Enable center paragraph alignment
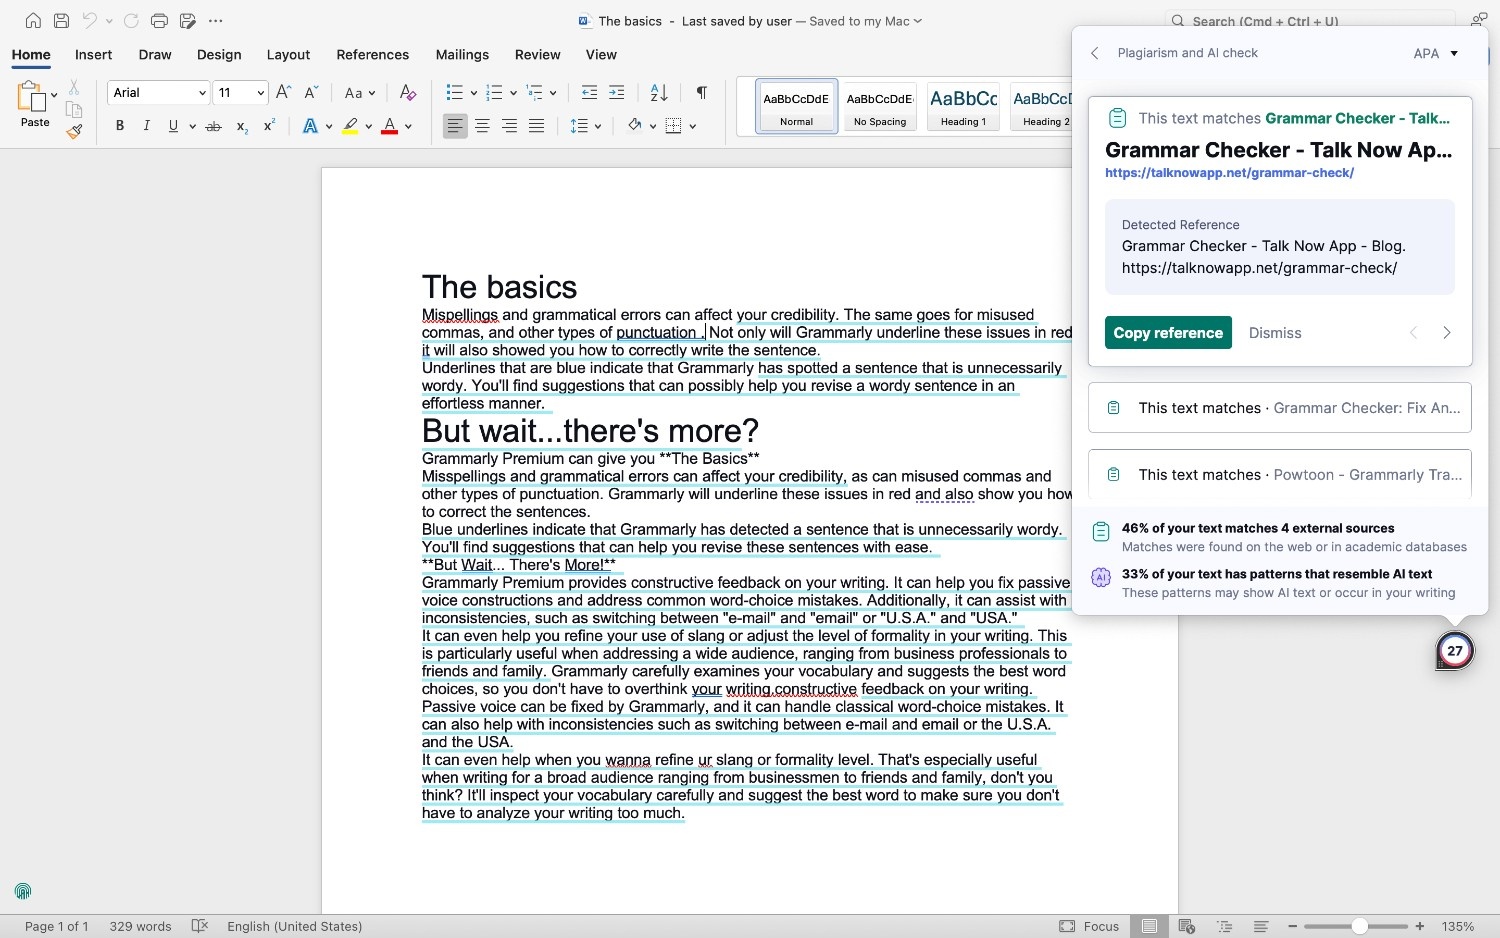This screenshot has height=938, width=1500. tap(482, 126)
